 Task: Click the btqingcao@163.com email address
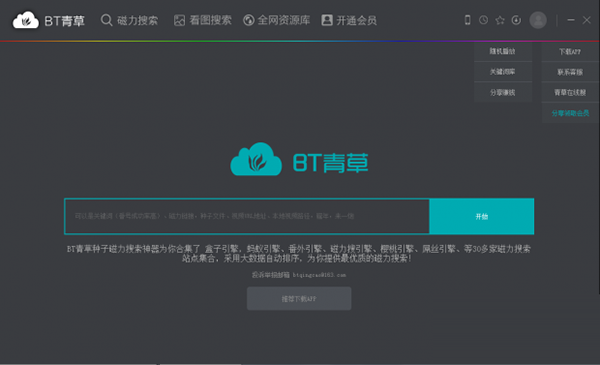[x=320, y=275]
